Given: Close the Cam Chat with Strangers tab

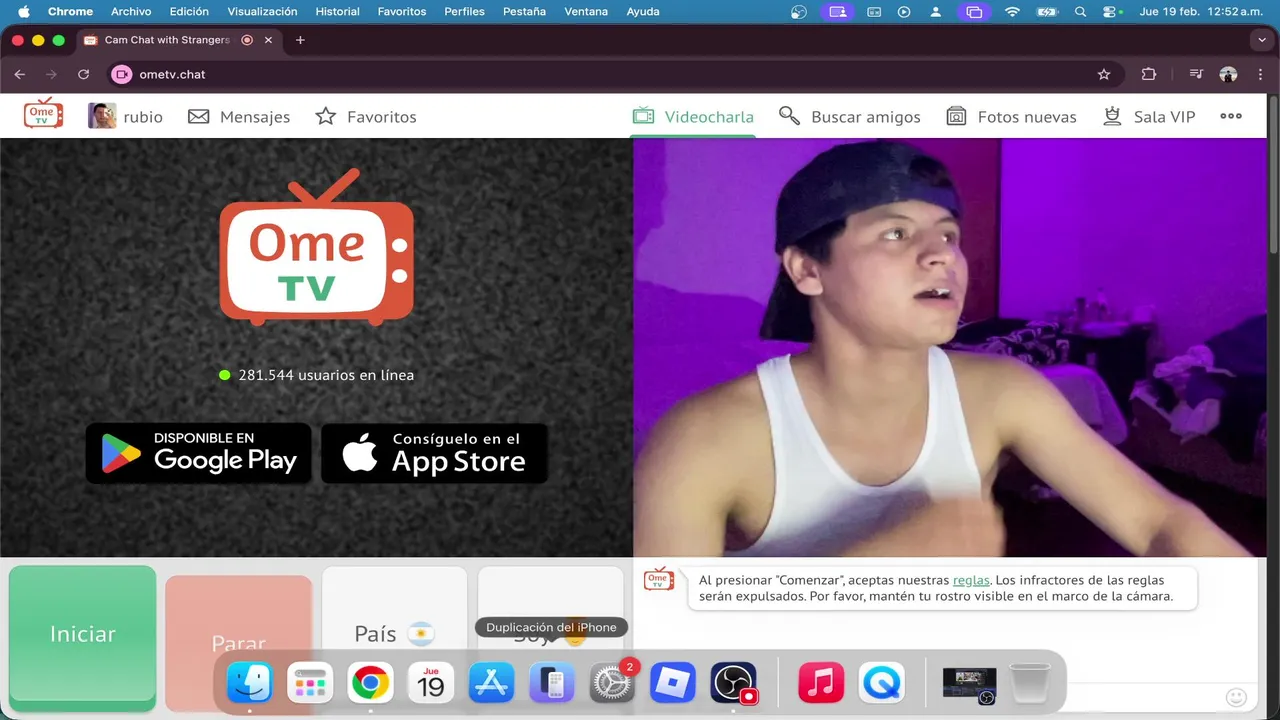Looking at the screenshot, I should (x=269, y=40).
